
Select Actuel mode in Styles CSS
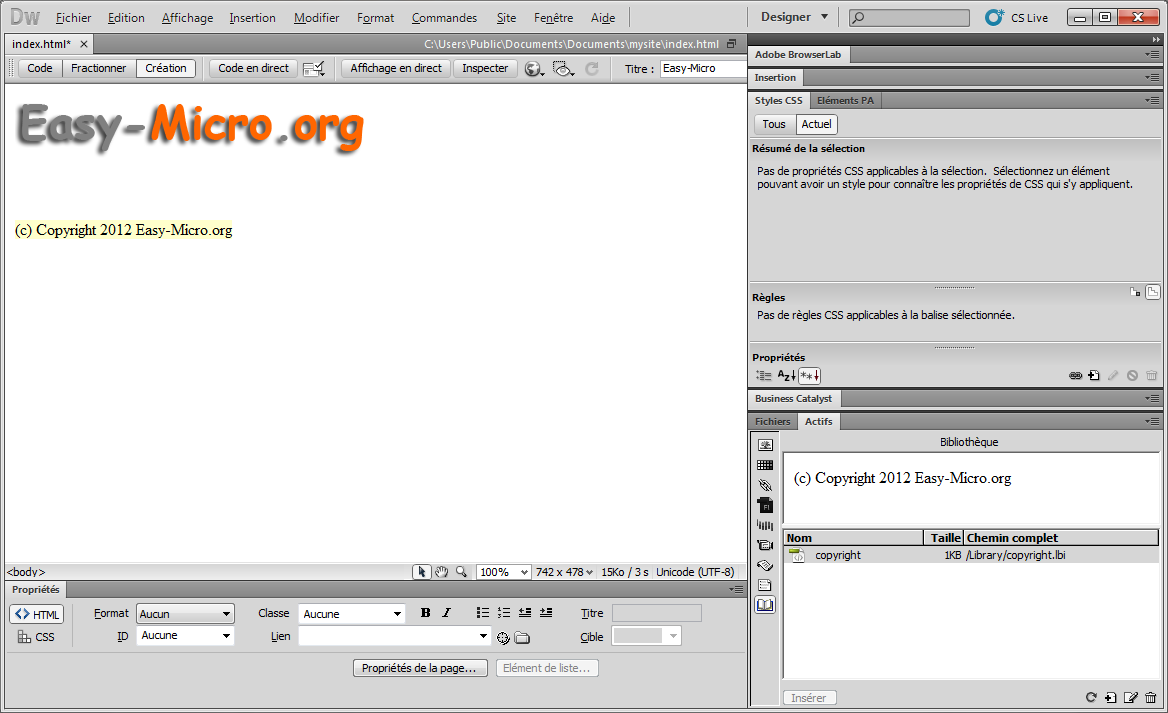point(816,124)
